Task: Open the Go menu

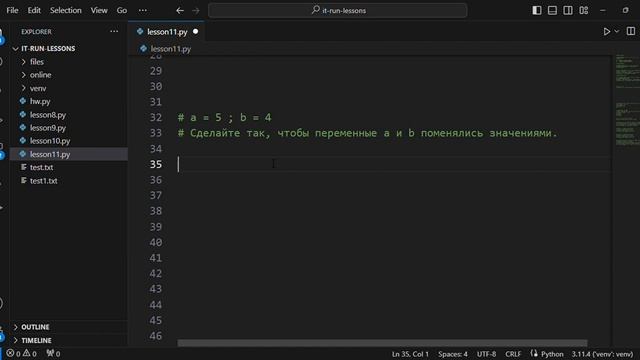Action: pyautogui.click(x=122, y=10)
